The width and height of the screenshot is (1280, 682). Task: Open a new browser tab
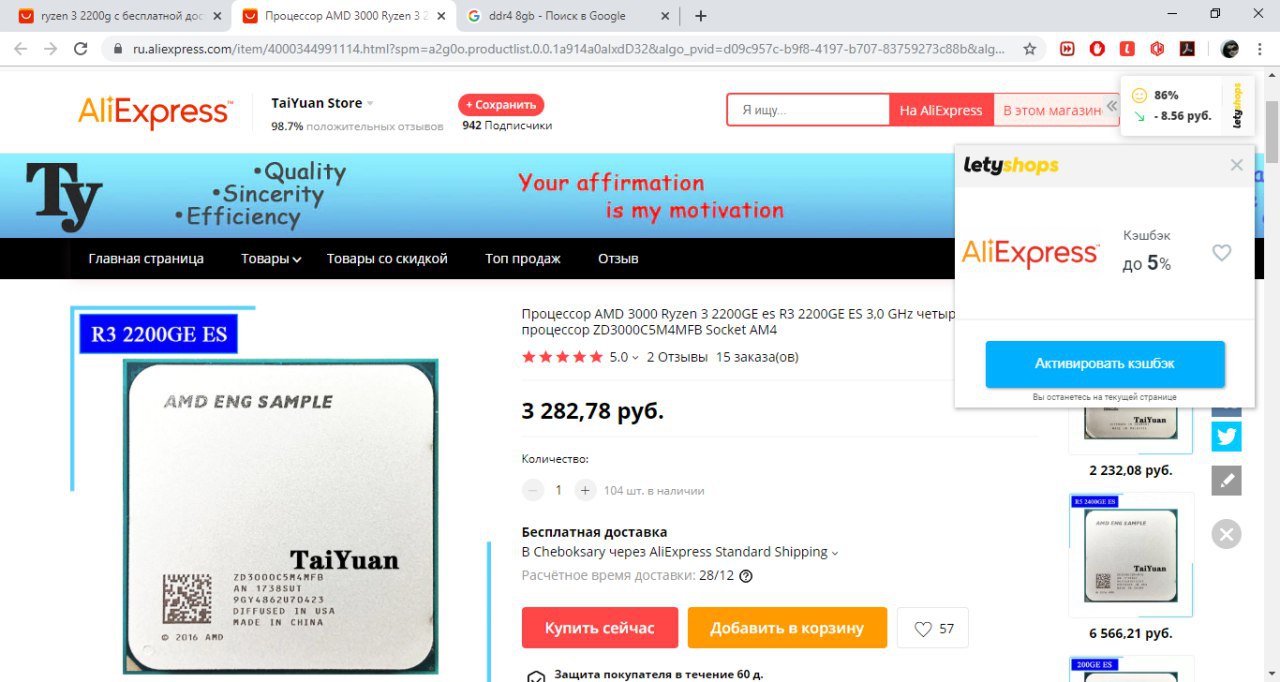[x=701, y=16]
